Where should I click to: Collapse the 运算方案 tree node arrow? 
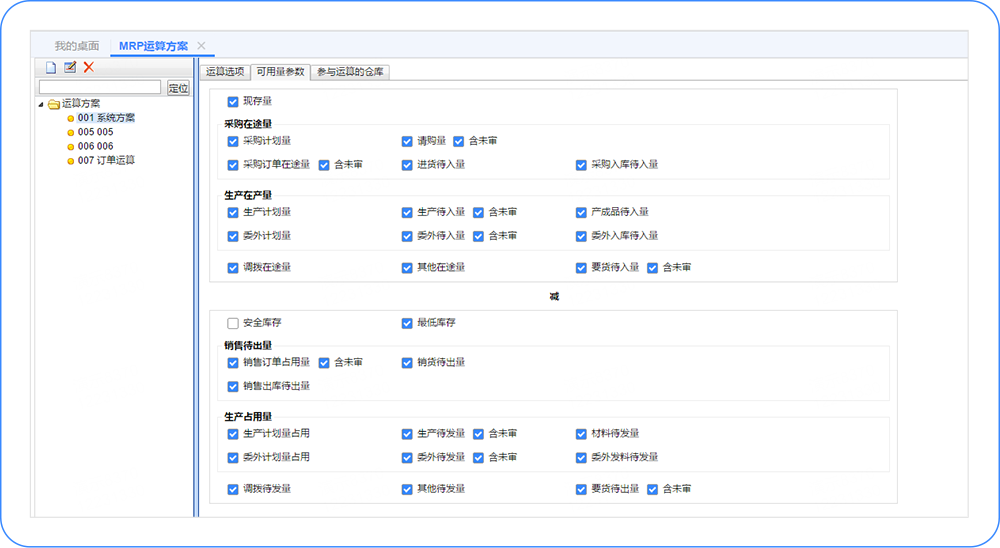coord(41,103)
